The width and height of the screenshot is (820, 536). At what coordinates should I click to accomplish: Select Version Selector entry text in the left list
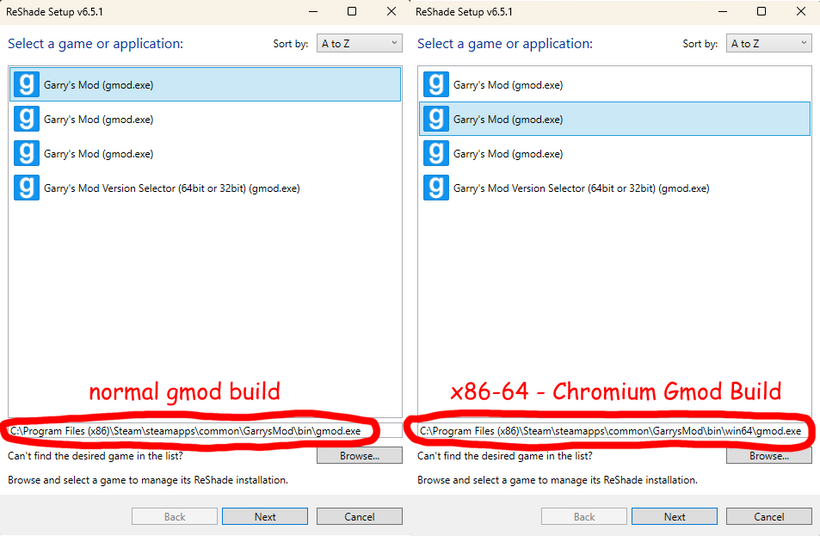click(x=171, y=188)
